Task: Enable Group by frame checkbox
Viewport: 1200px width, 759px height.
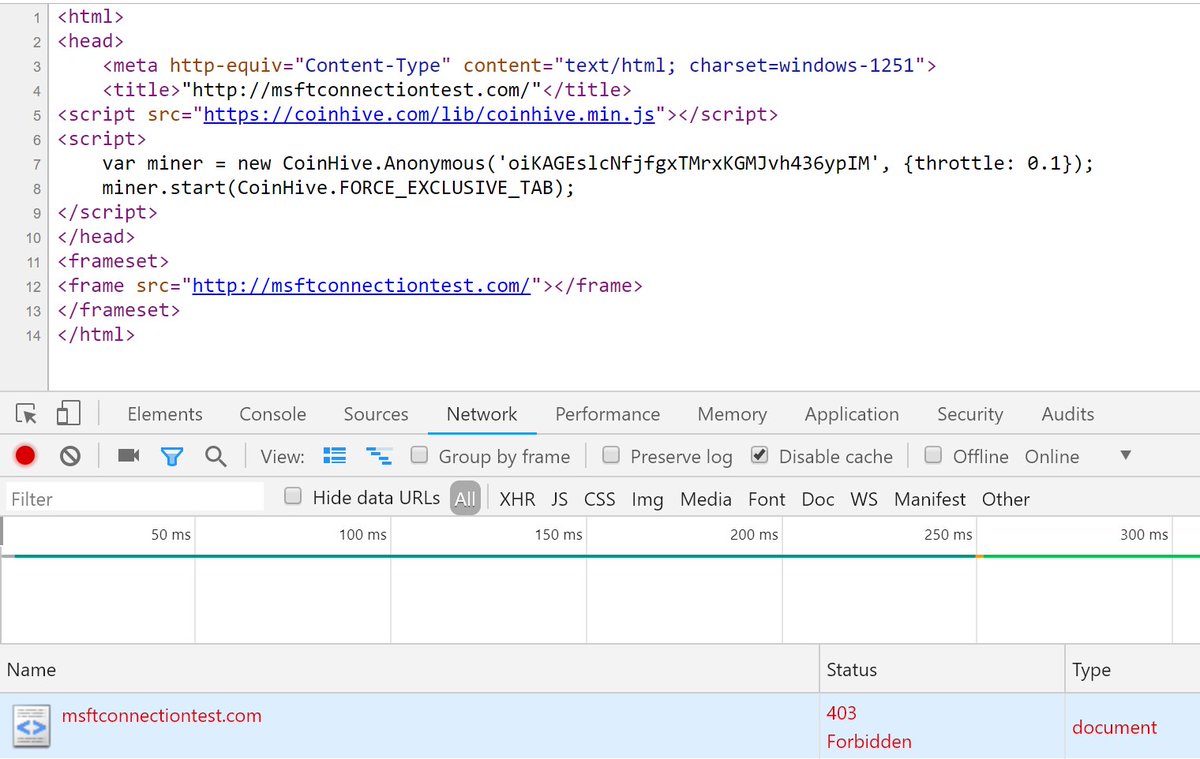Action: [420, 455]
